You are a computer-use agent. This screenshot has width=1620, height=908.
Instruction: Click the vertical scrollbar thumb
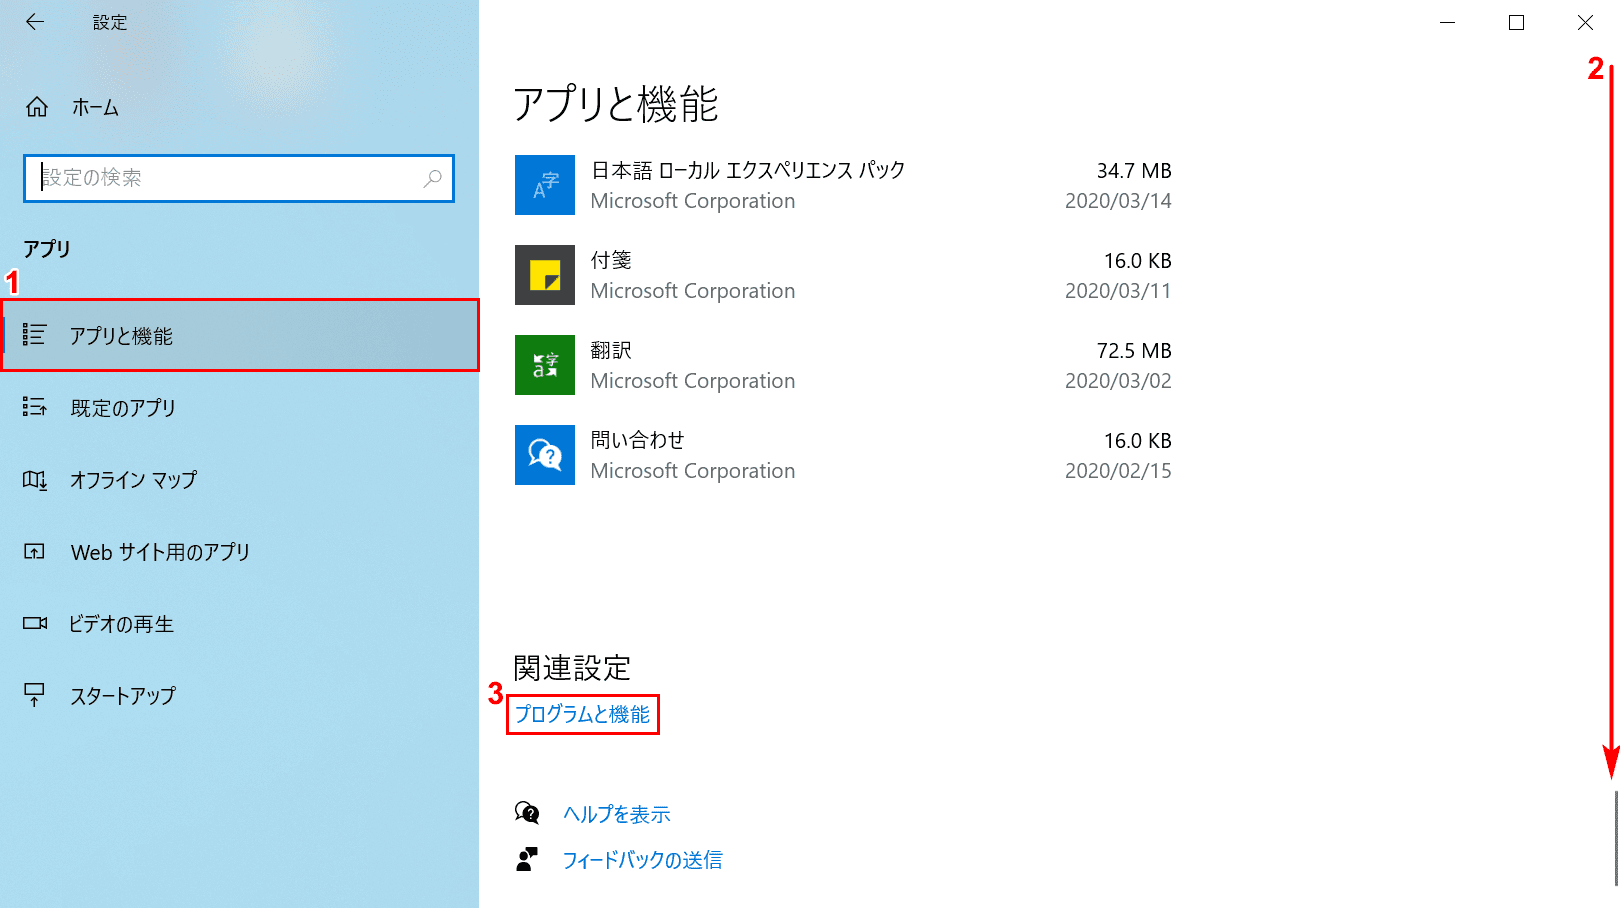pyautogui.click(x=1615, y=838)
